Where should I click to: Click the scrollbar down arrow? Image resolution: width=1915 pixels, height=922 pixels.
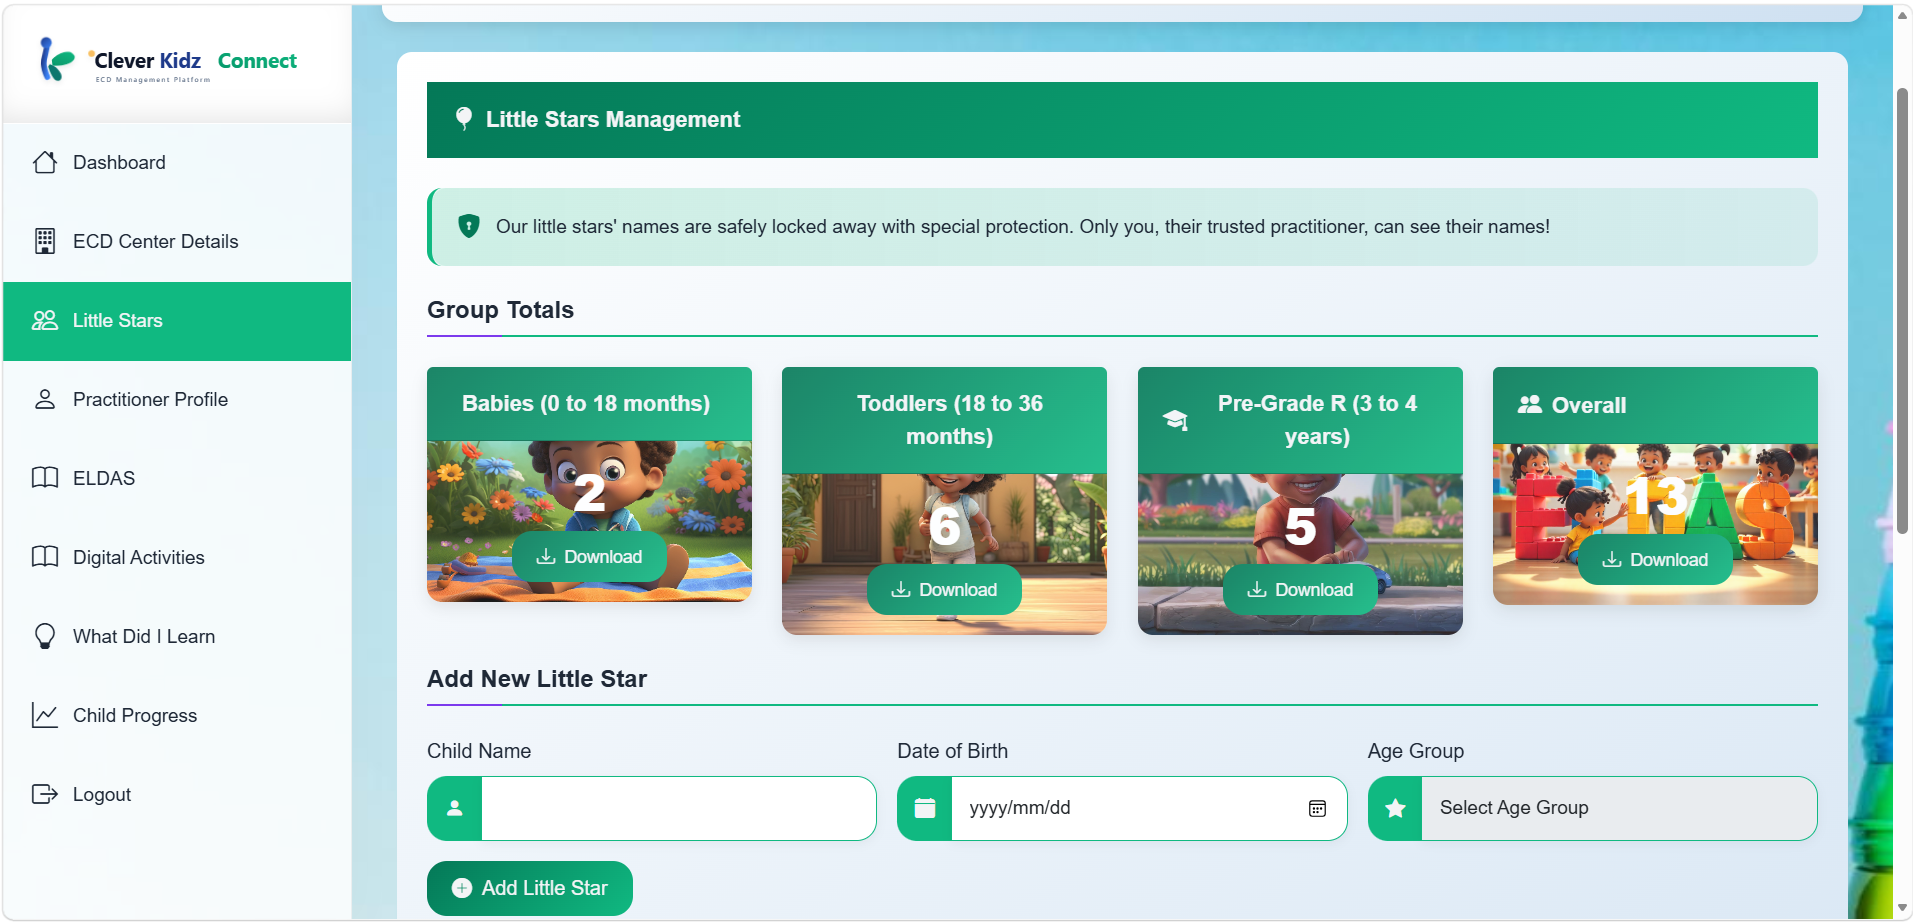[1902, 908]
